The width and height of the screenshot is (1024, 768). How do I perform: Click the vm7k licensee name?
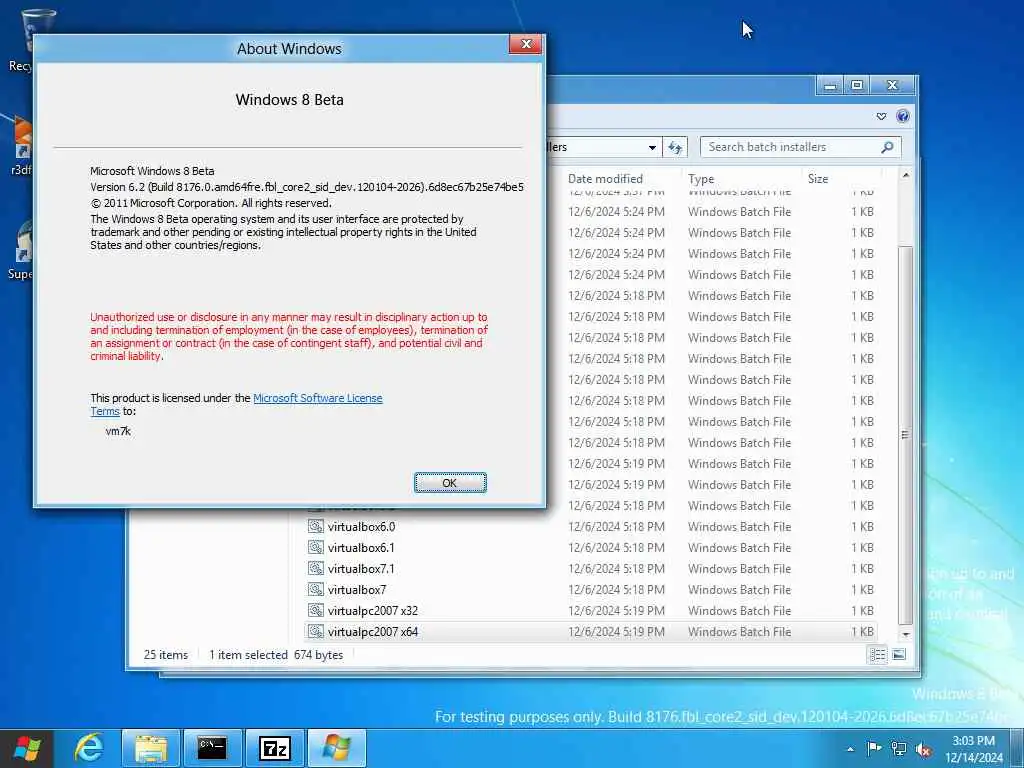pyautogui.click(x=118, y=431)
